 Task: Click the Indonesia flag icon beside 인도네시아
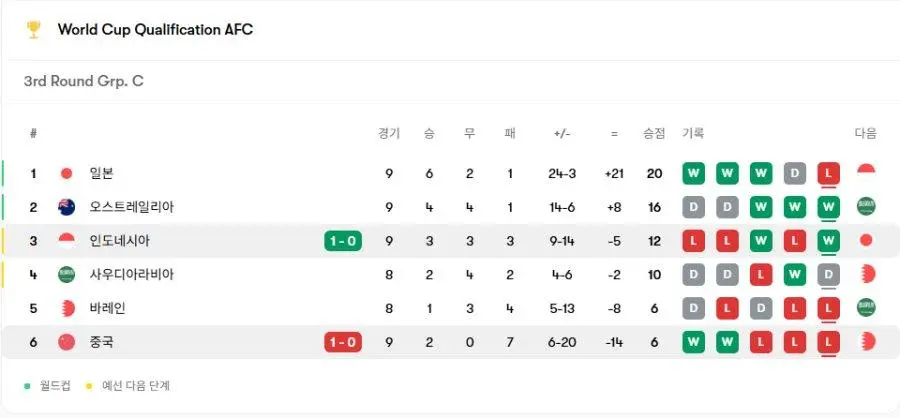[x=67, y=241]
